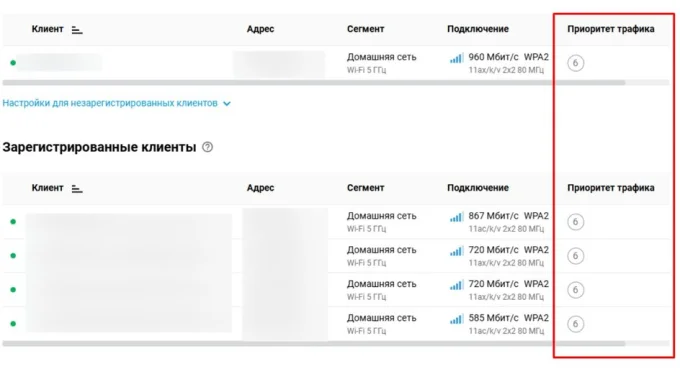The image size is (680, 382).
Task: Click the green status dot of the 585 Мбит/с client
Action: click(x=13, y=324)
